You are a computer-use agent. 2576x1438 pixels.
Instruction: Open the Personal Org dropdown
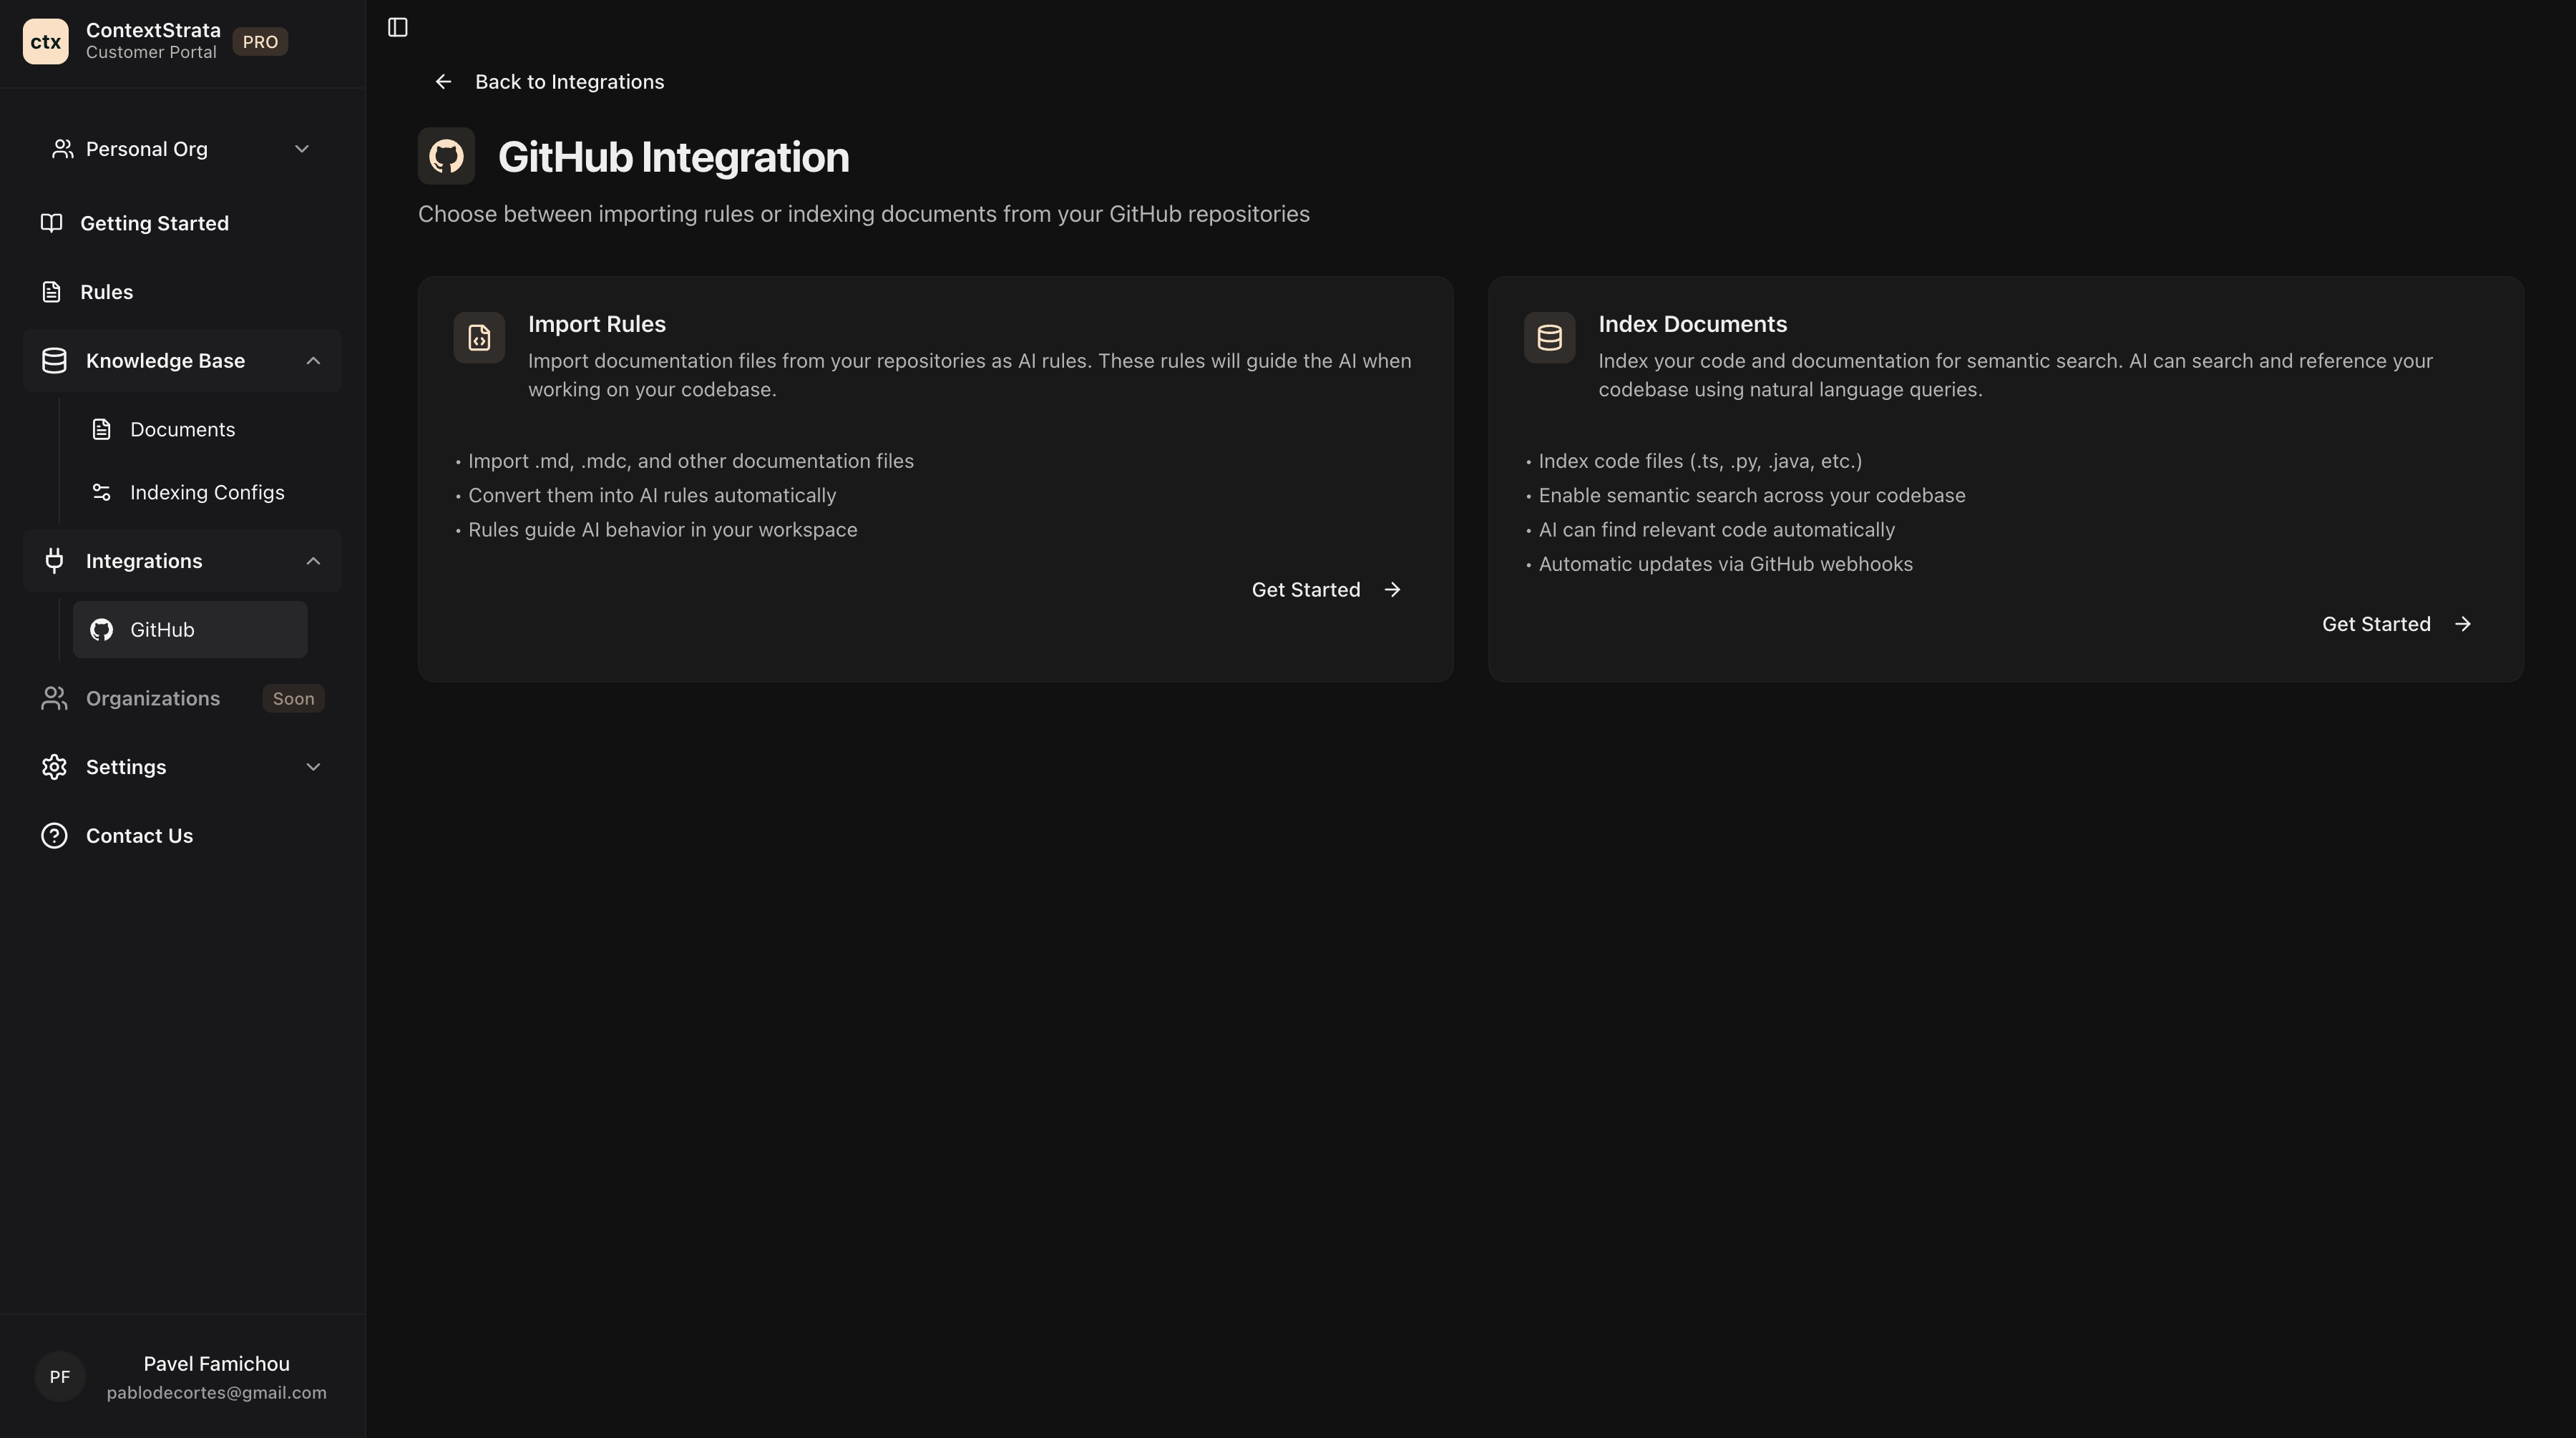(x=182, y=149)
